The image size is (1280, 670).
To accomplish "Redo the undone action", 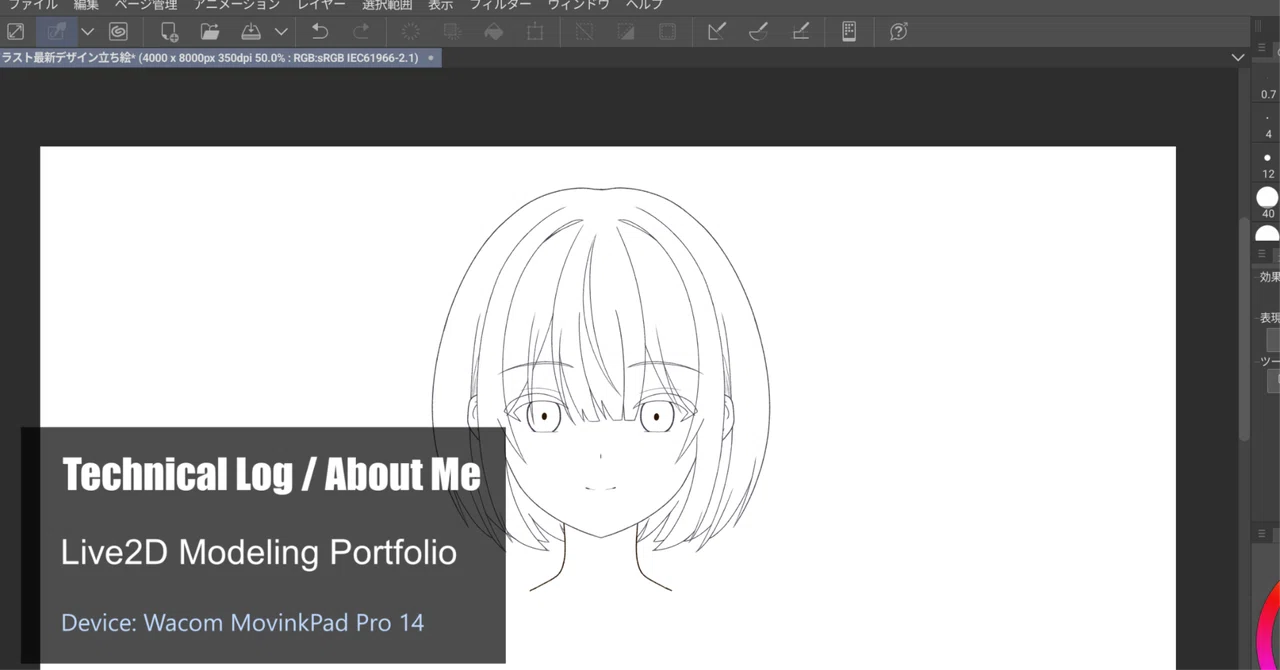I will click(x=361, y=32).
